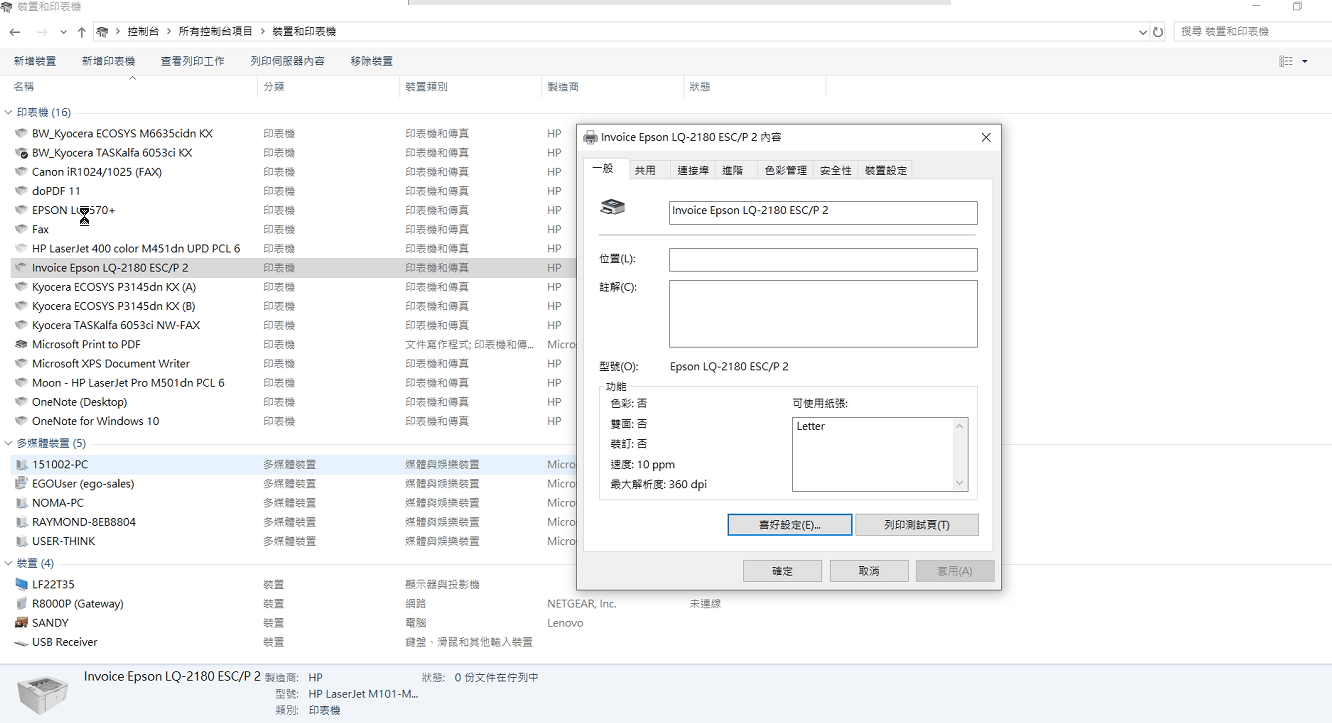
Task: Open the 裝置設定 tab
Action: (885, 170)
